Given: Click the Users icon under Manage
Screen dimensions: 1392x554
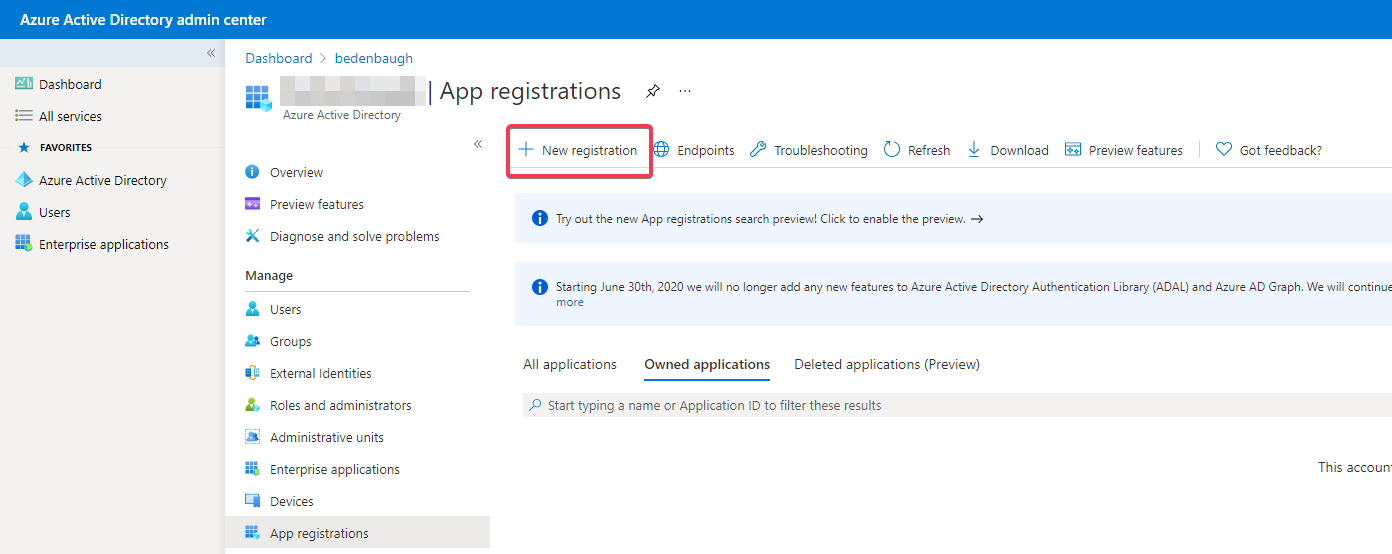Looking at the screenshot, I should pyautogui.click(x=252, y=309).
